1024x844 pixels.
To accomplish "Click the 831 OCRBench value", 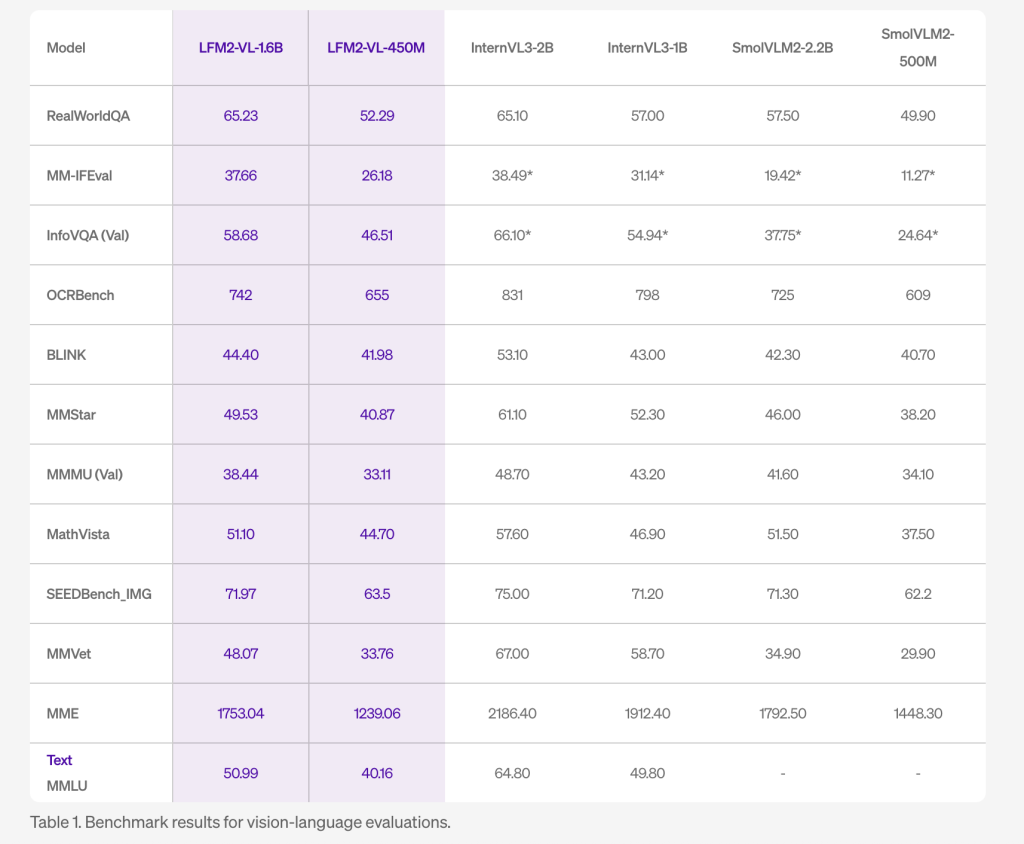I will 512,295.
